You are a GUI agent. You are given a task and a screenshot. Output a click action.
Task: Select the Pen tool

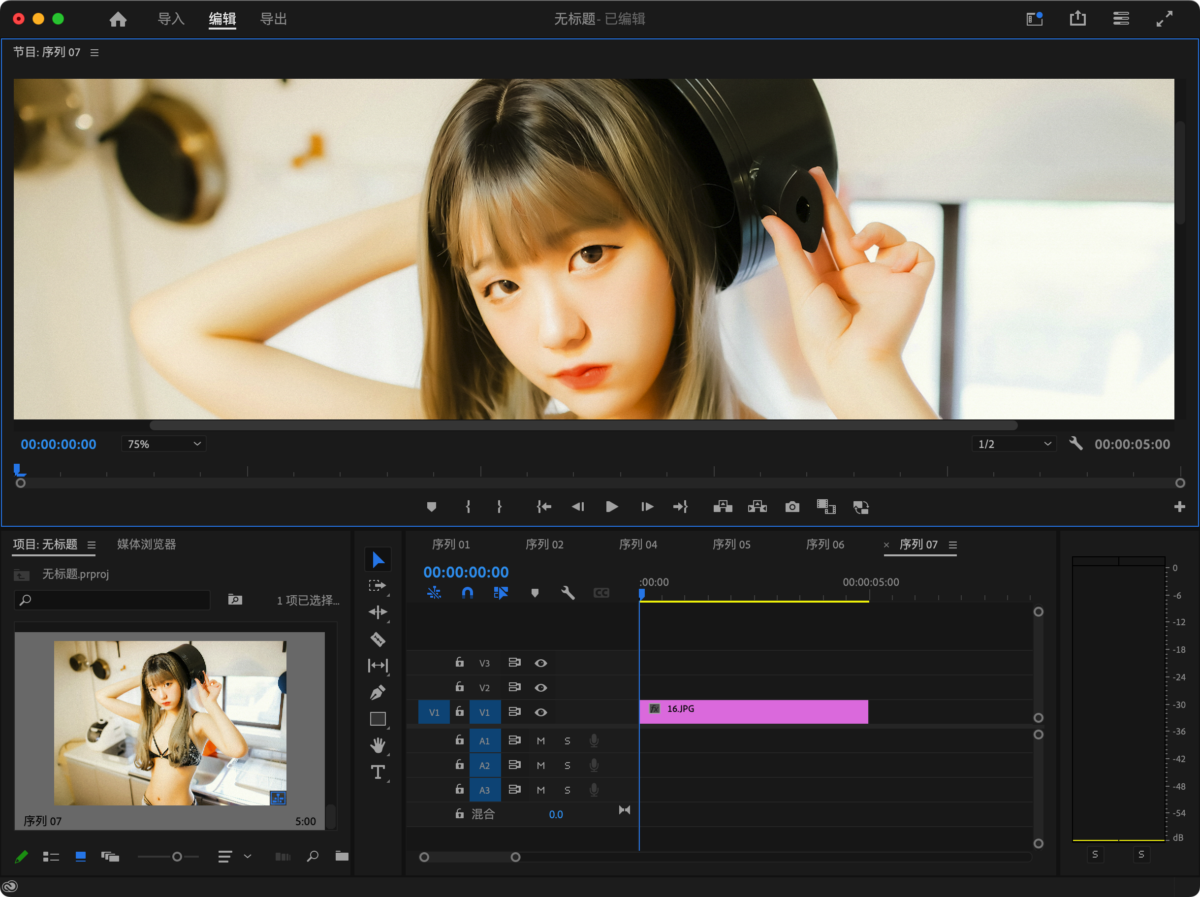[378, 692]
